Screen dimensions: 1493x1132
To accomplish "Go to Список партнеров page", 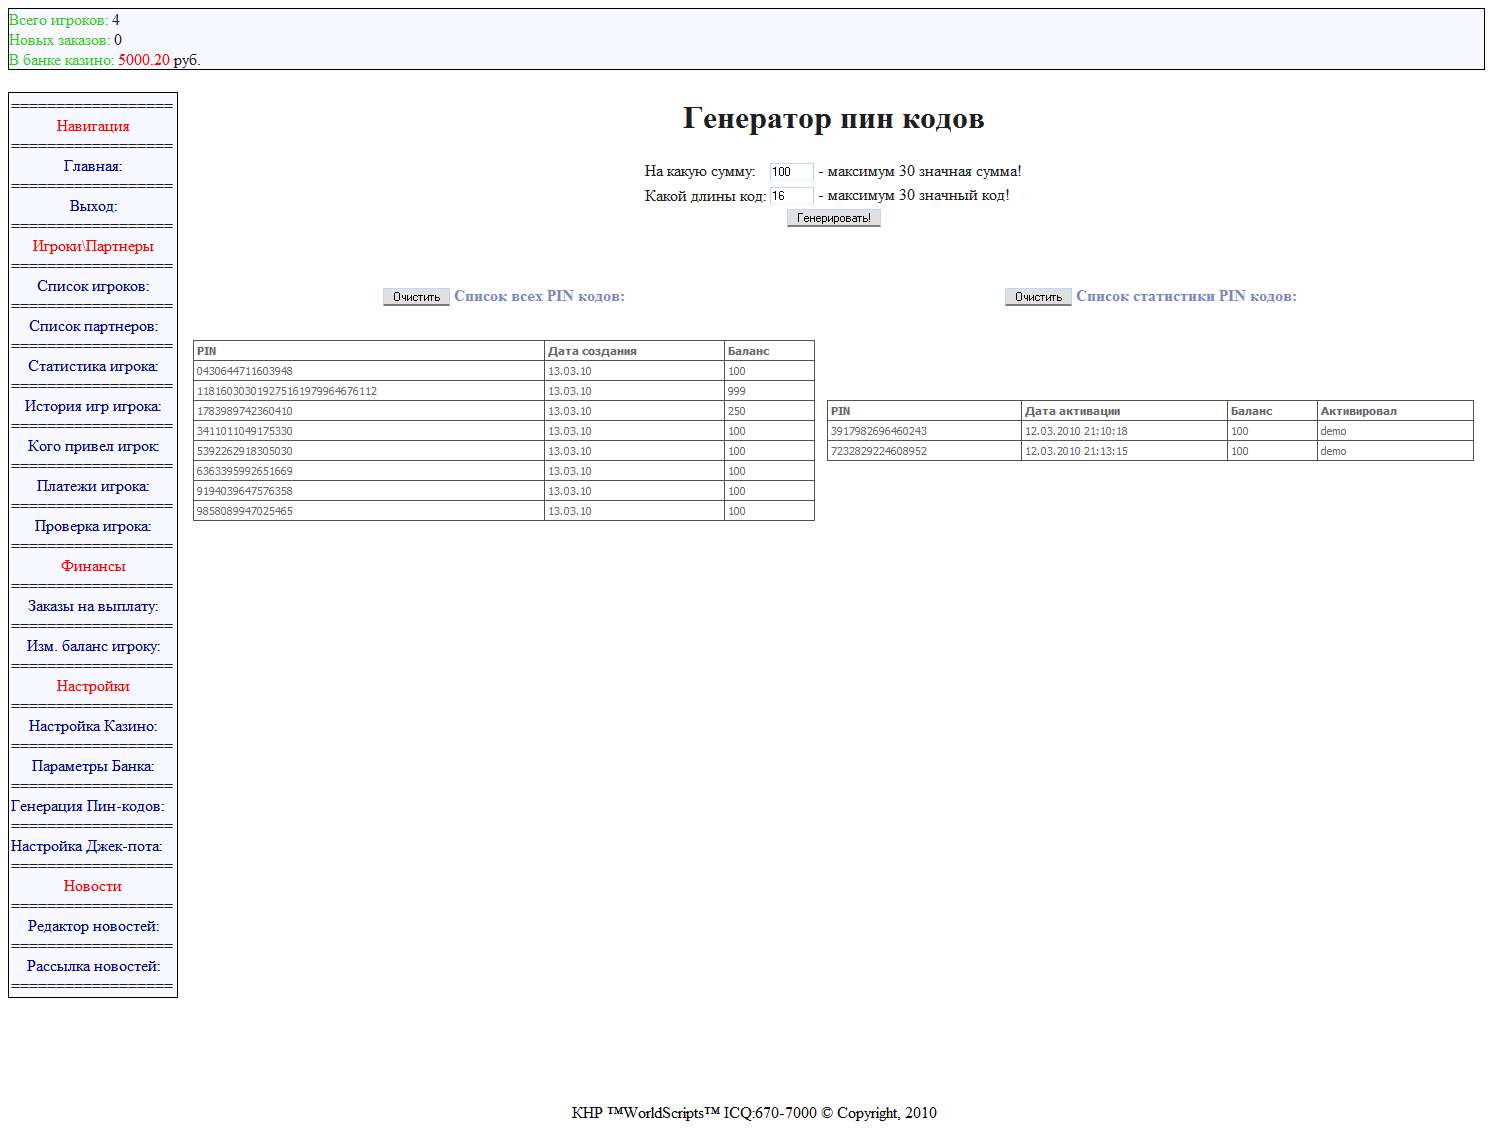I will (93, 326).
